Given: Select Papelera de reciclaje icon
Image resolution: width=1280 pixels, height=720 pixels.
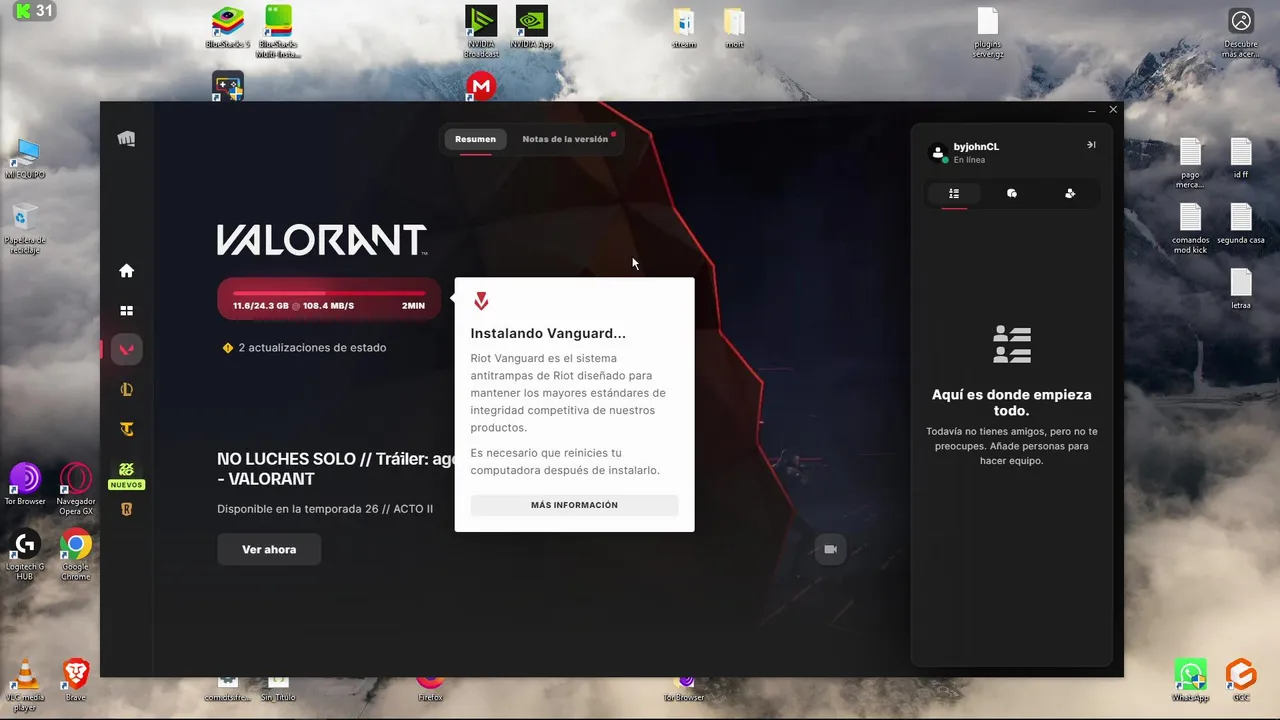Looking at the screenshot, I should coord(25,228).
